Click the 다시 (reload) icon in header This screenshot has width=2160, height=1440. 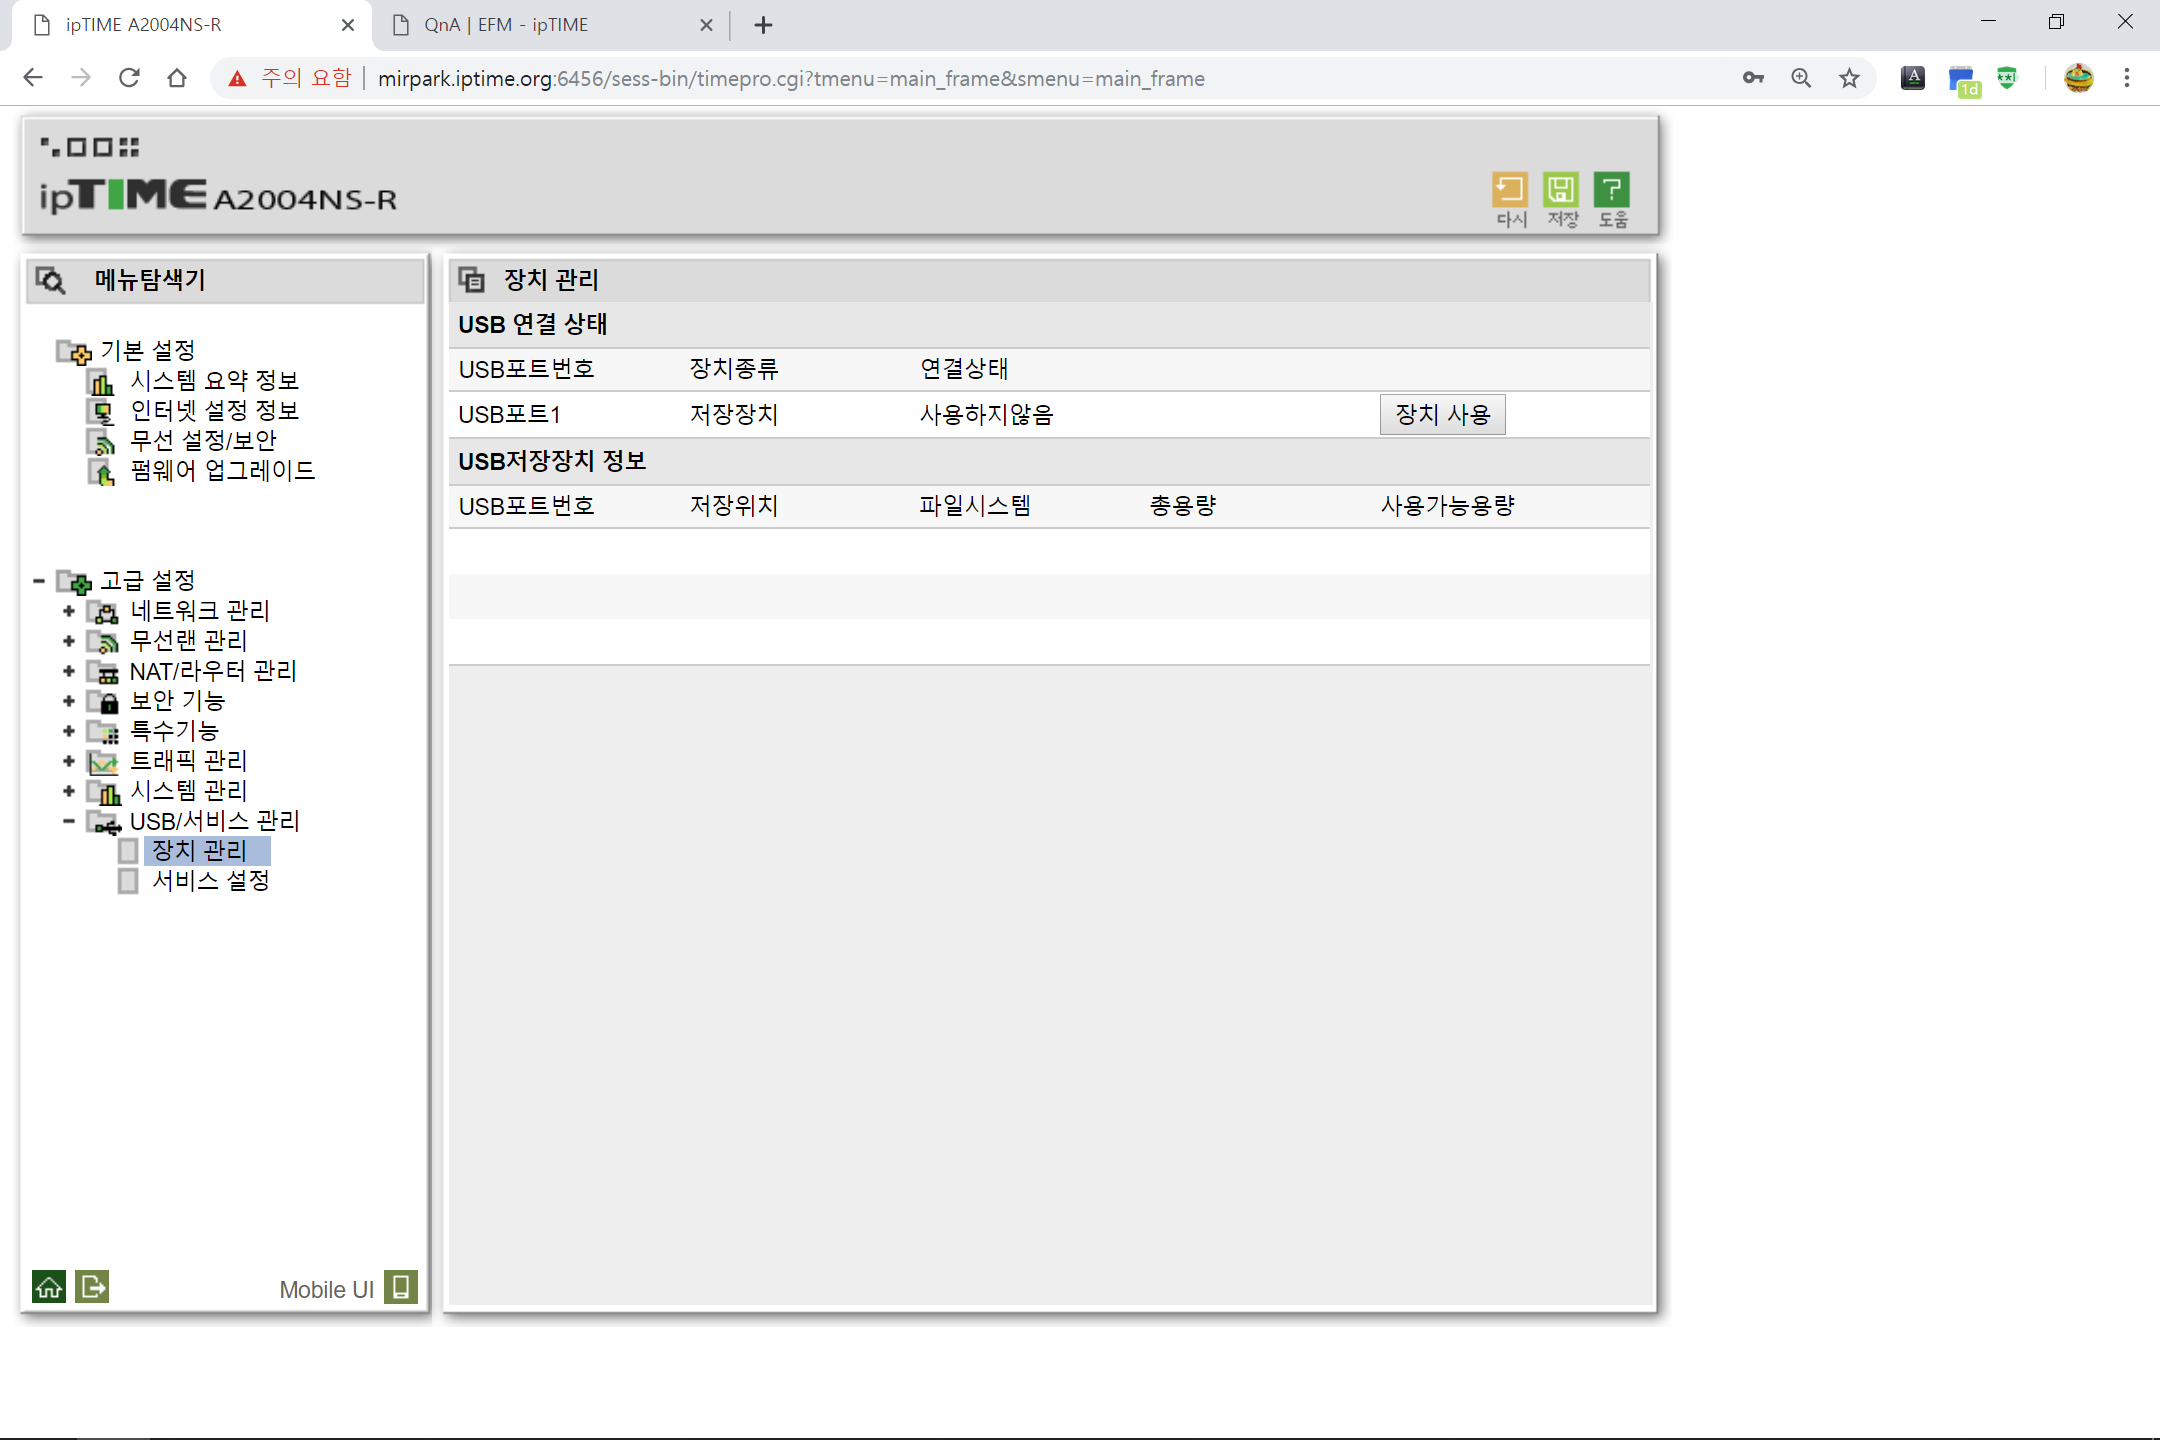coord(1510,190)
